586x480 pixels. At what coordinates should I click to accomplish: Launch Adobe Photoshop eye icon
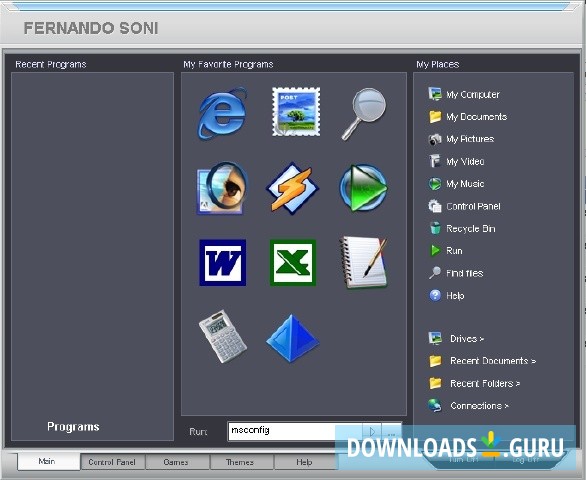[x=222, y=188]
